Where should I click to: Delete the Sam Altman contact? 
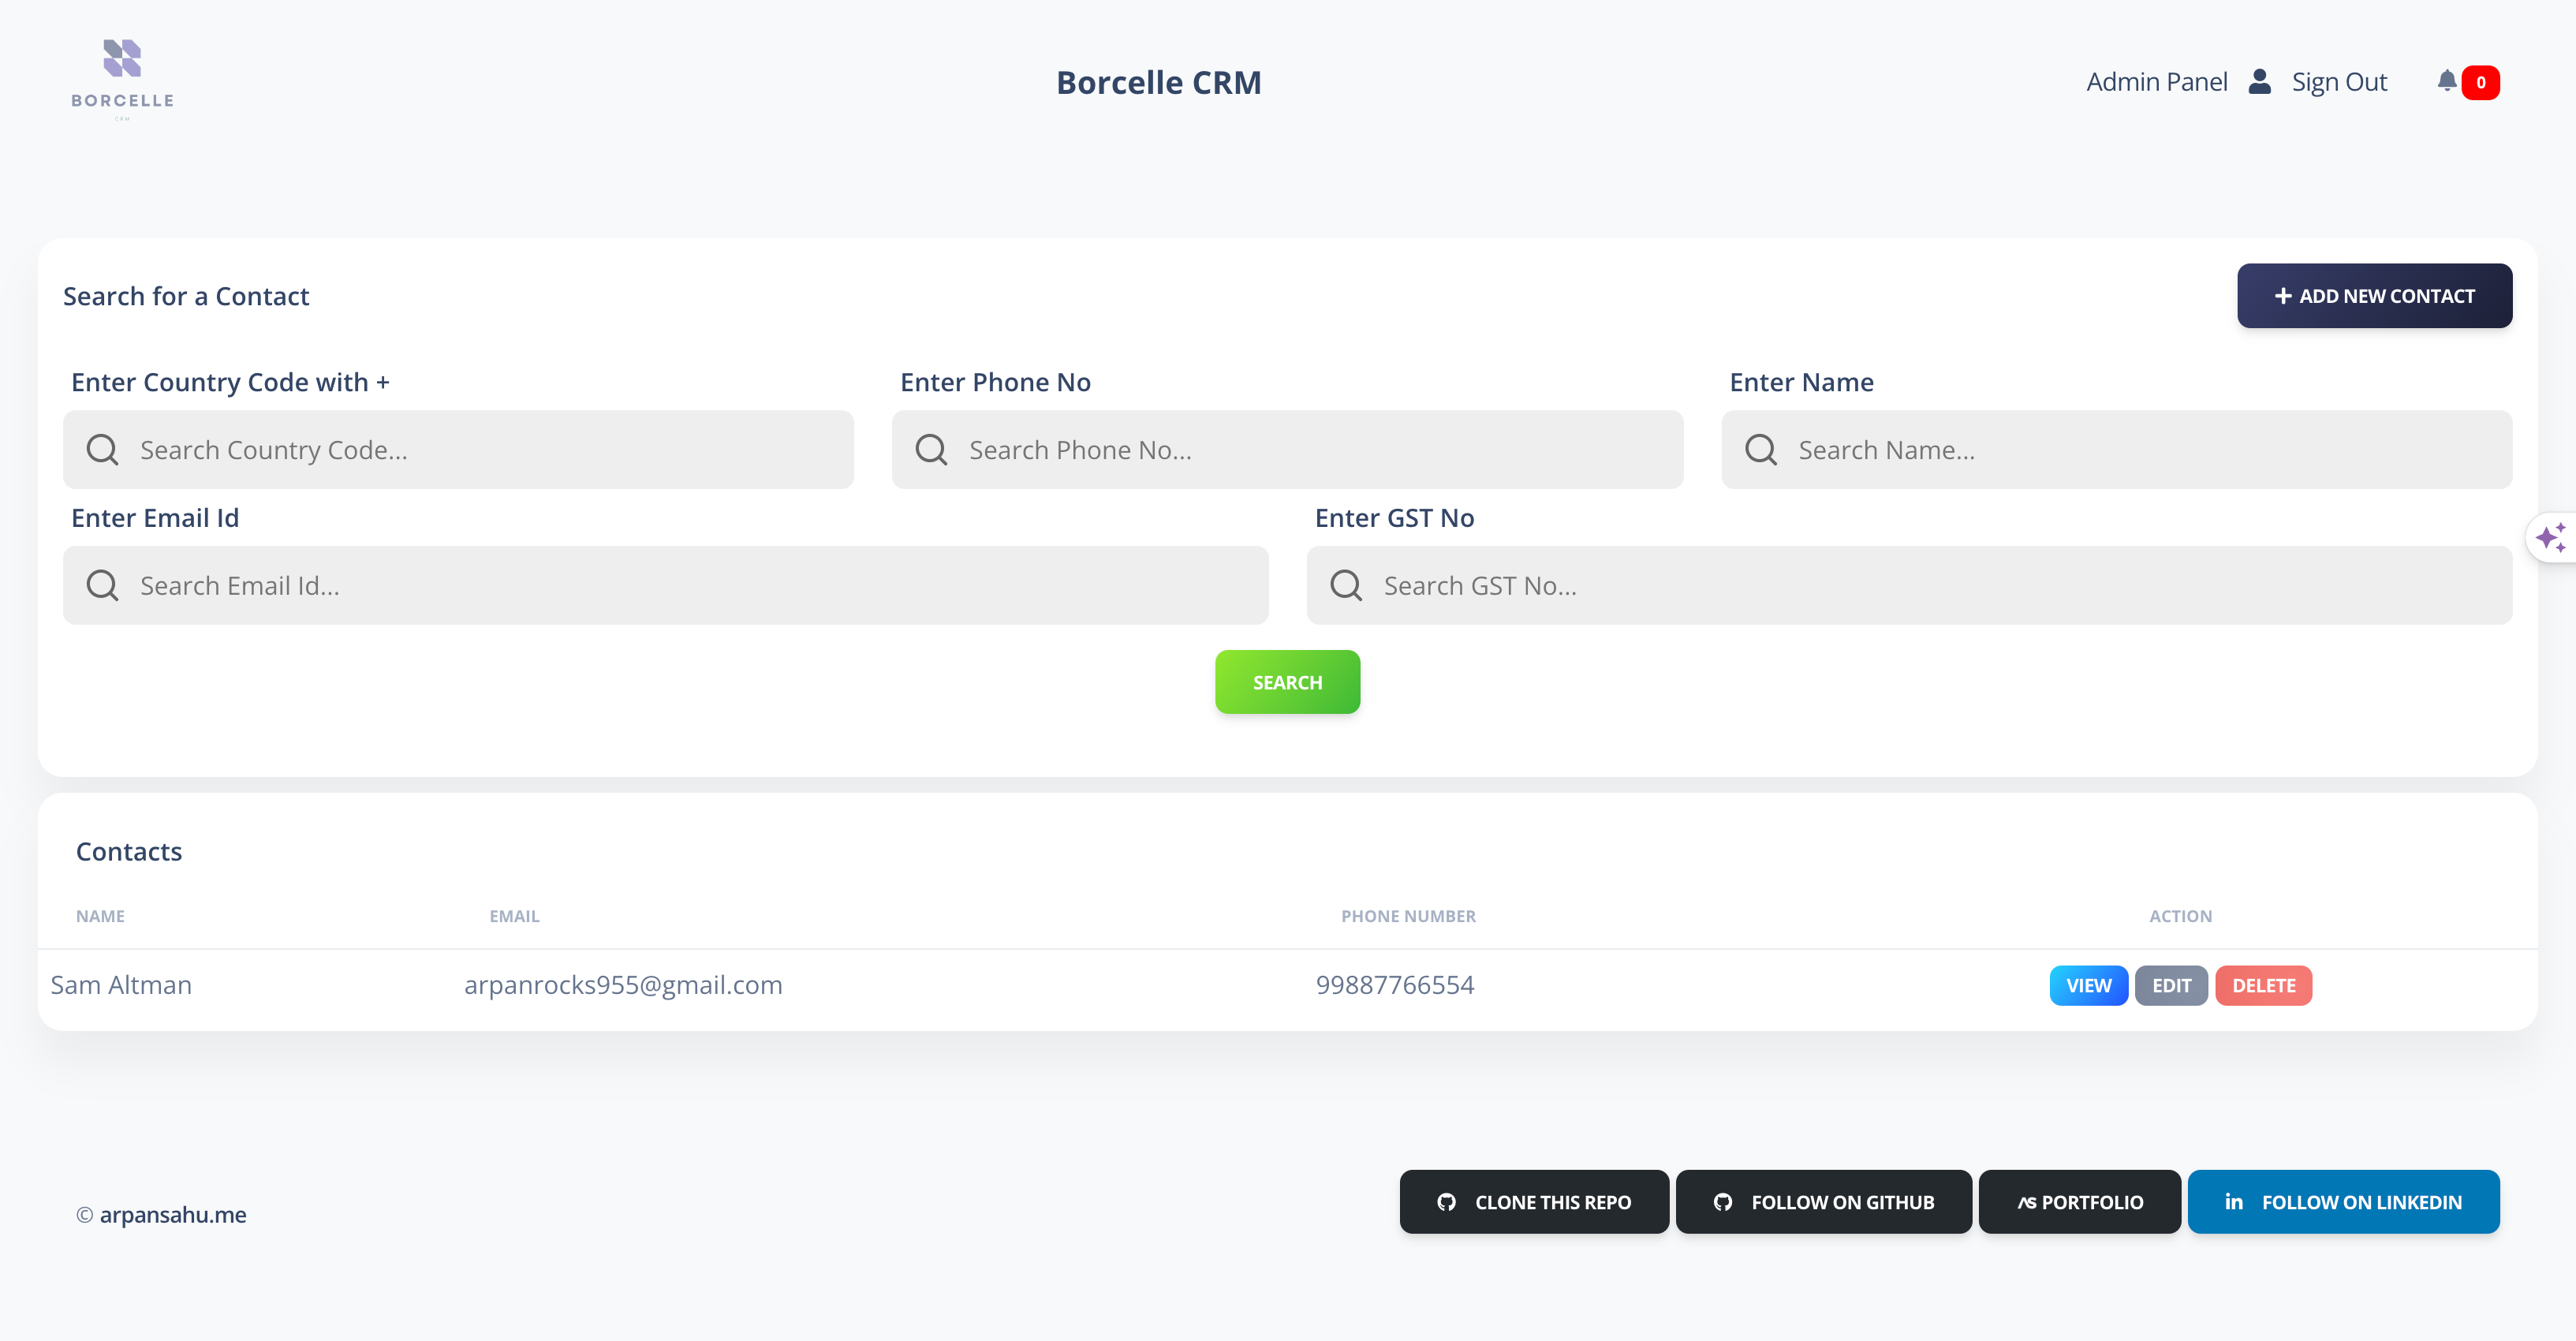click(x=2263, y=986)
